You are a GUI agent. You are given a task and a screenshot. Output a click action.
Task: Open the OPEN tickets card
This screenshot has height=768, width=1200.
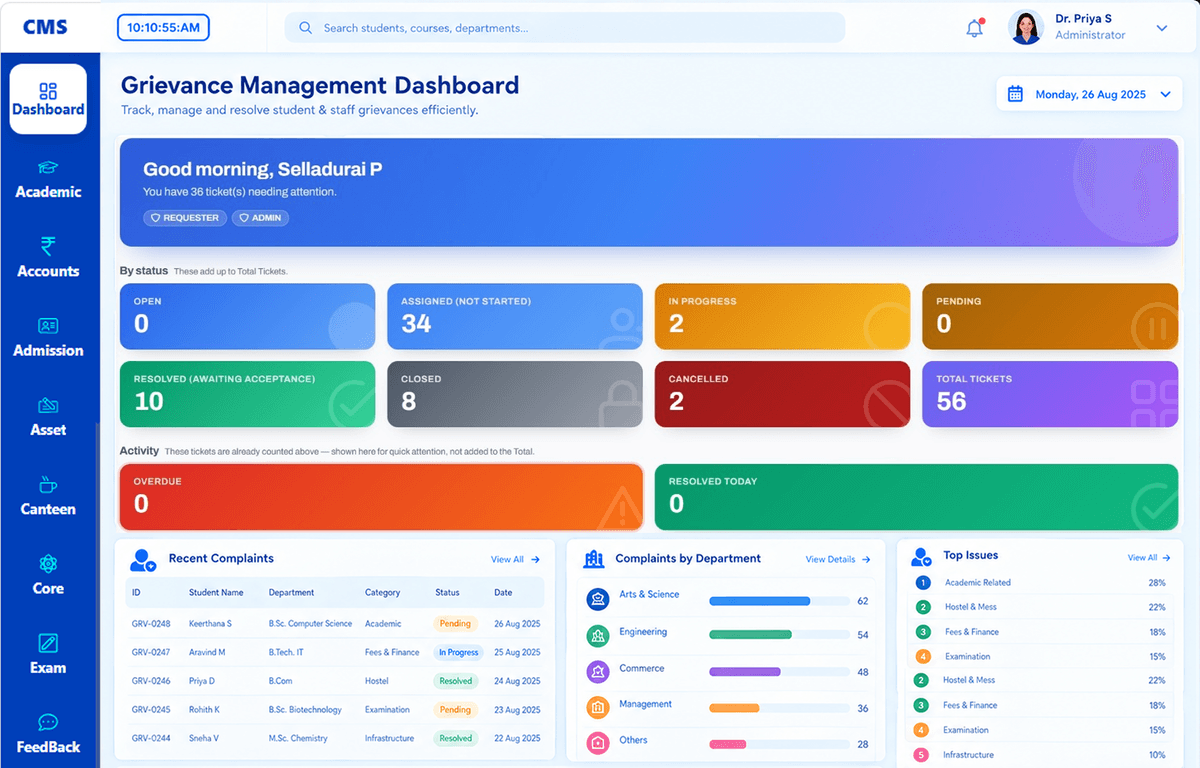(x=247, y=316)
